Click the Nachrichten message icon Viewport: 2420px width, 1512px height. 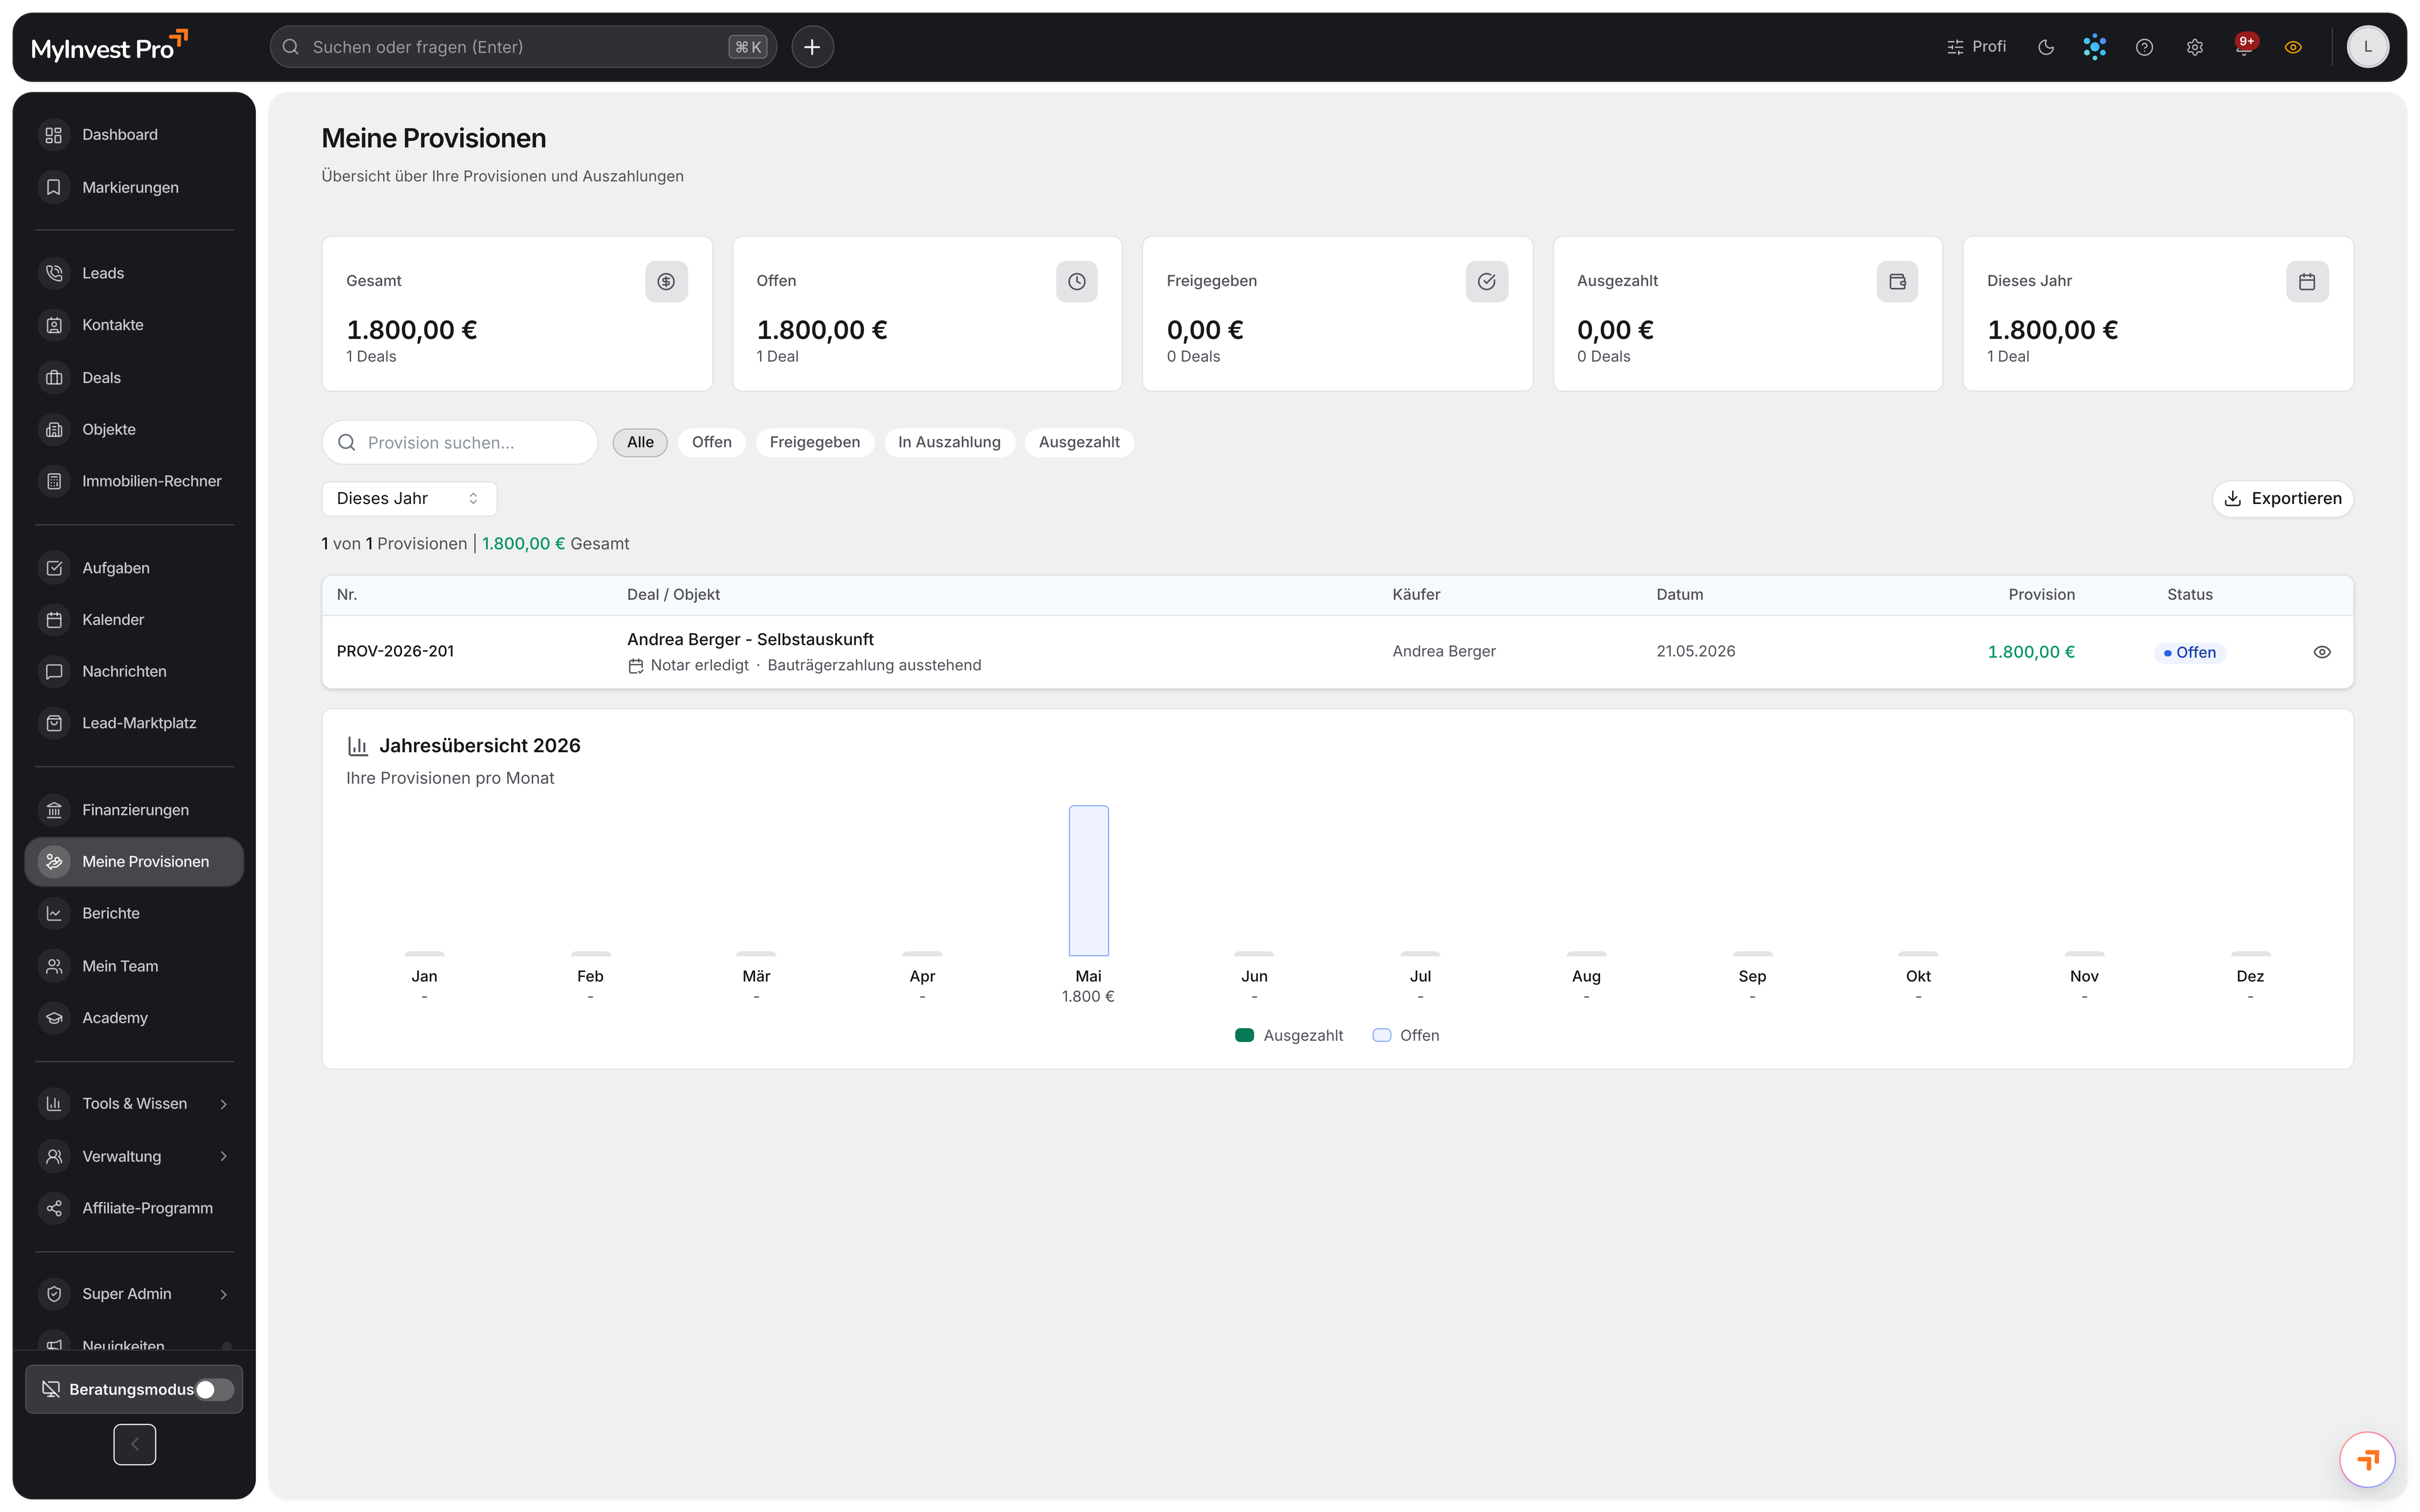tap(54, 671)
